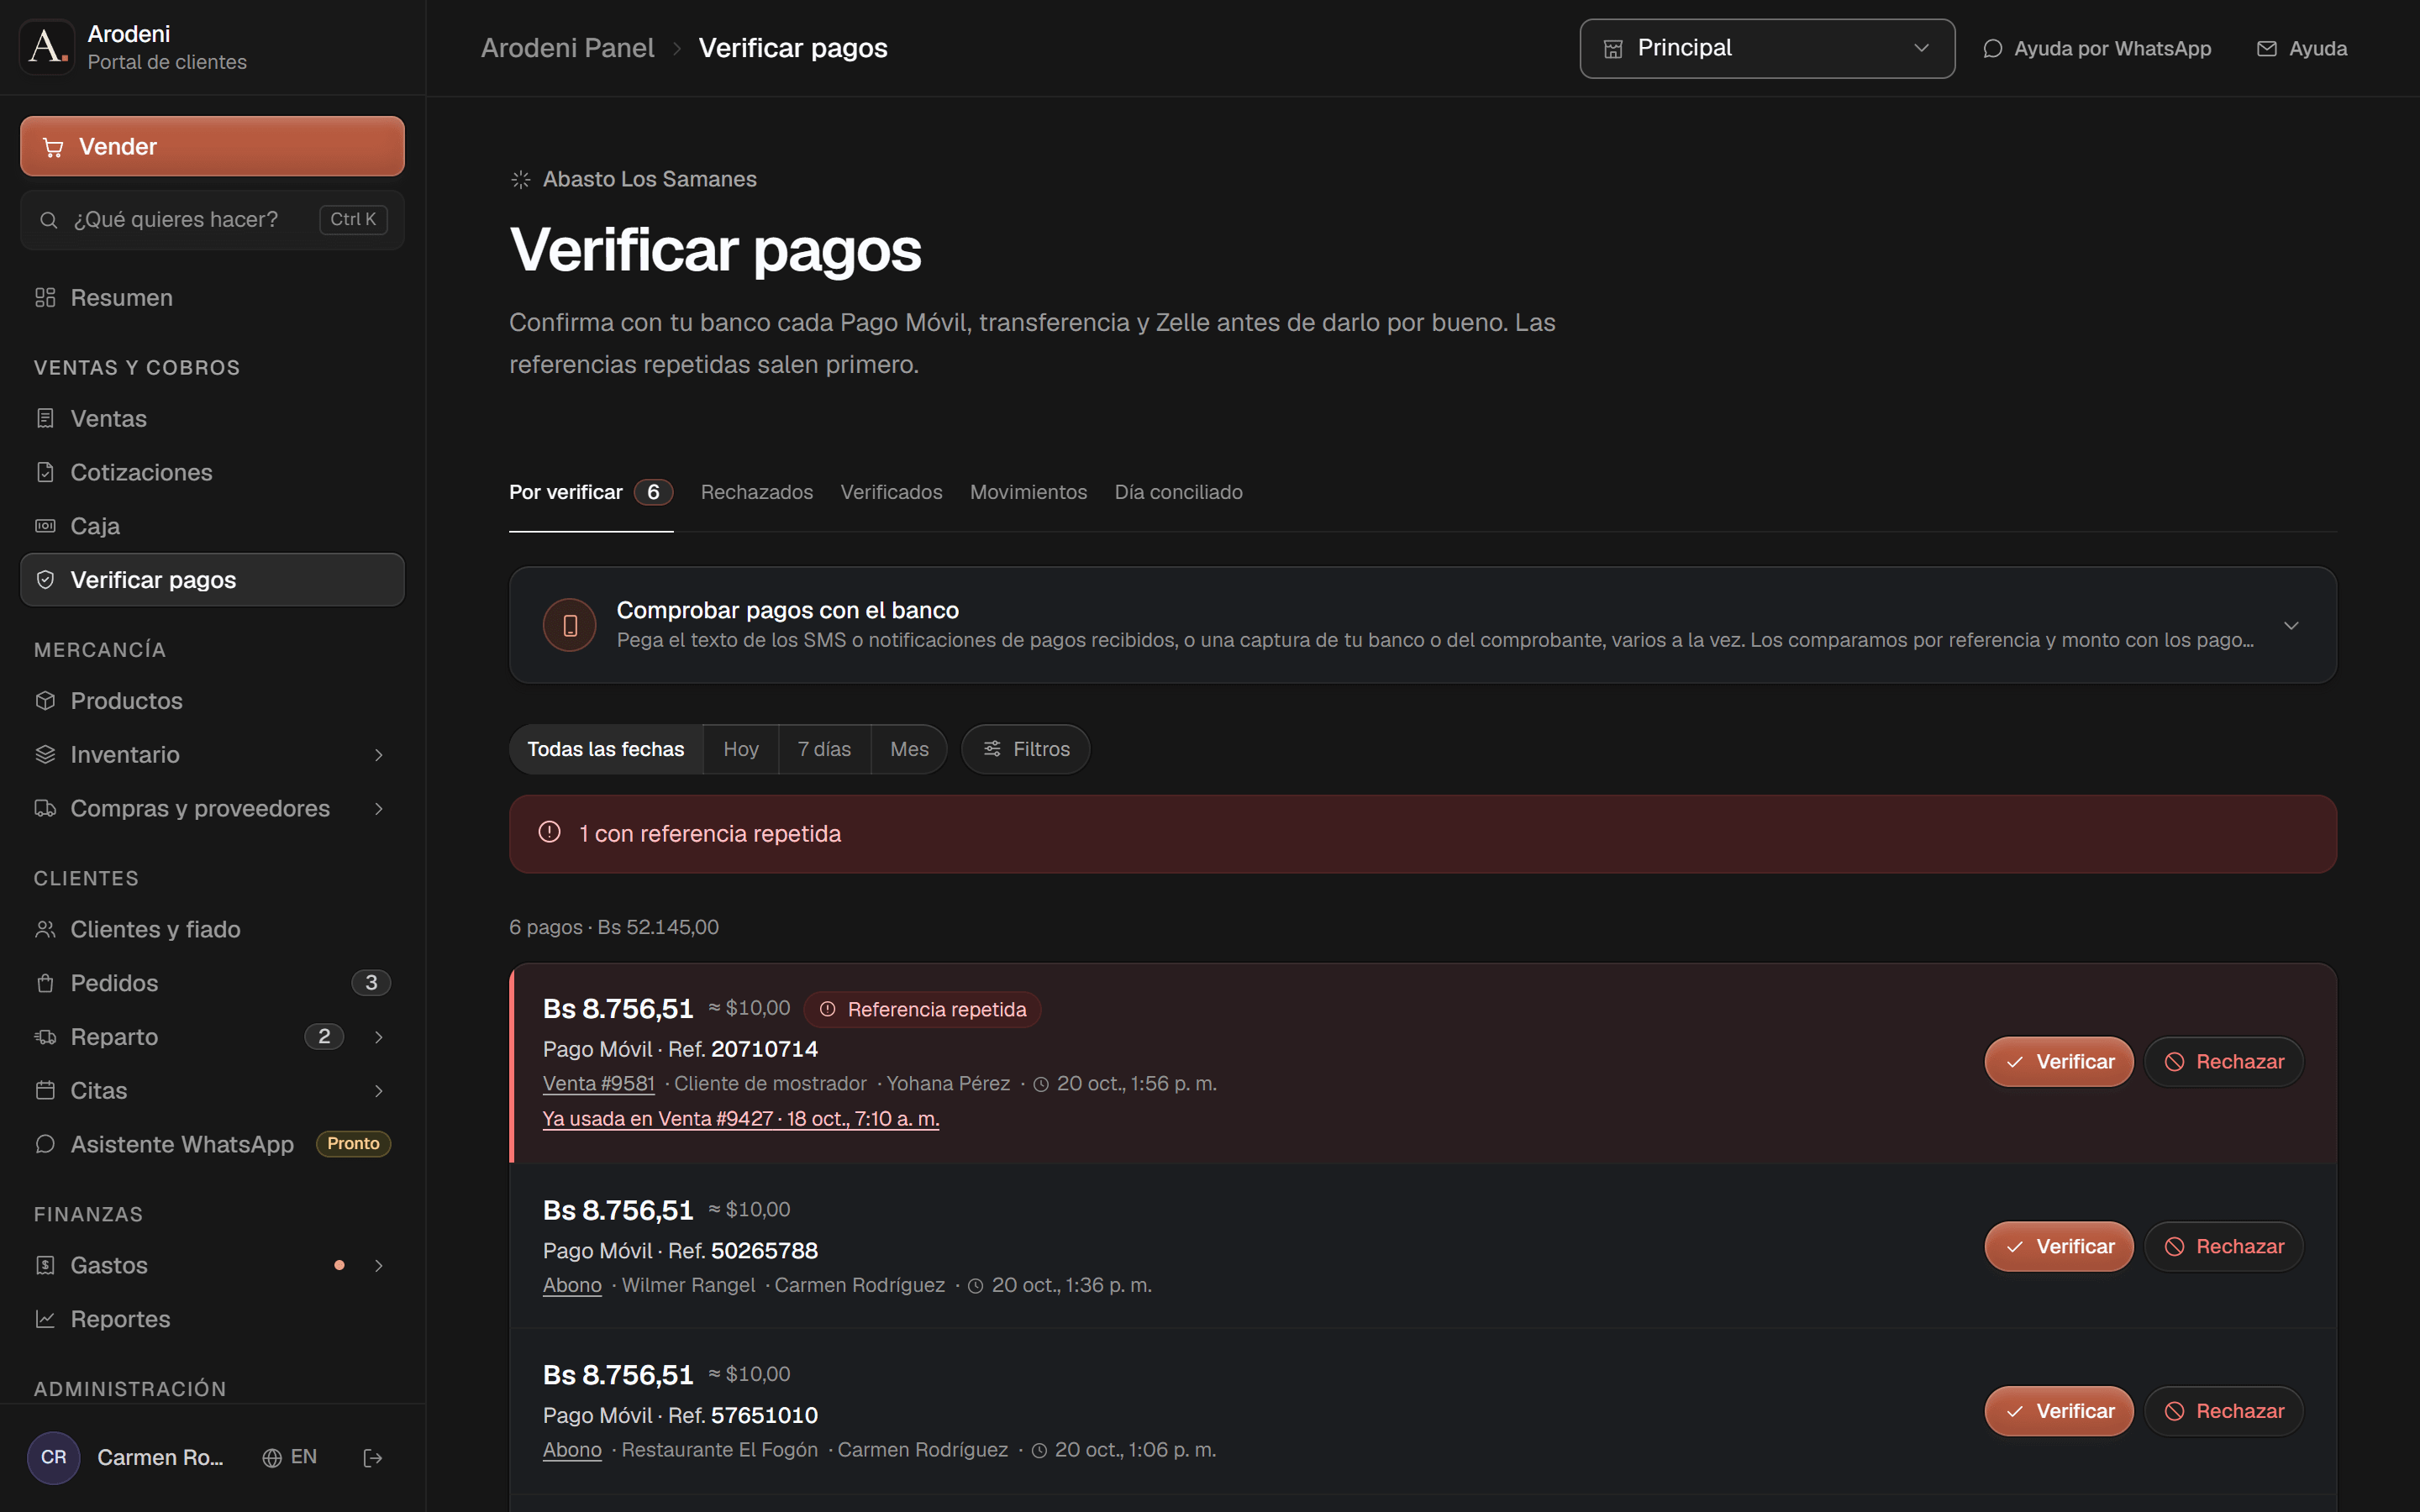Click the Compras y proveedores truck icon
Screen dimensions: 2420x1512
[x=45, y=808]
